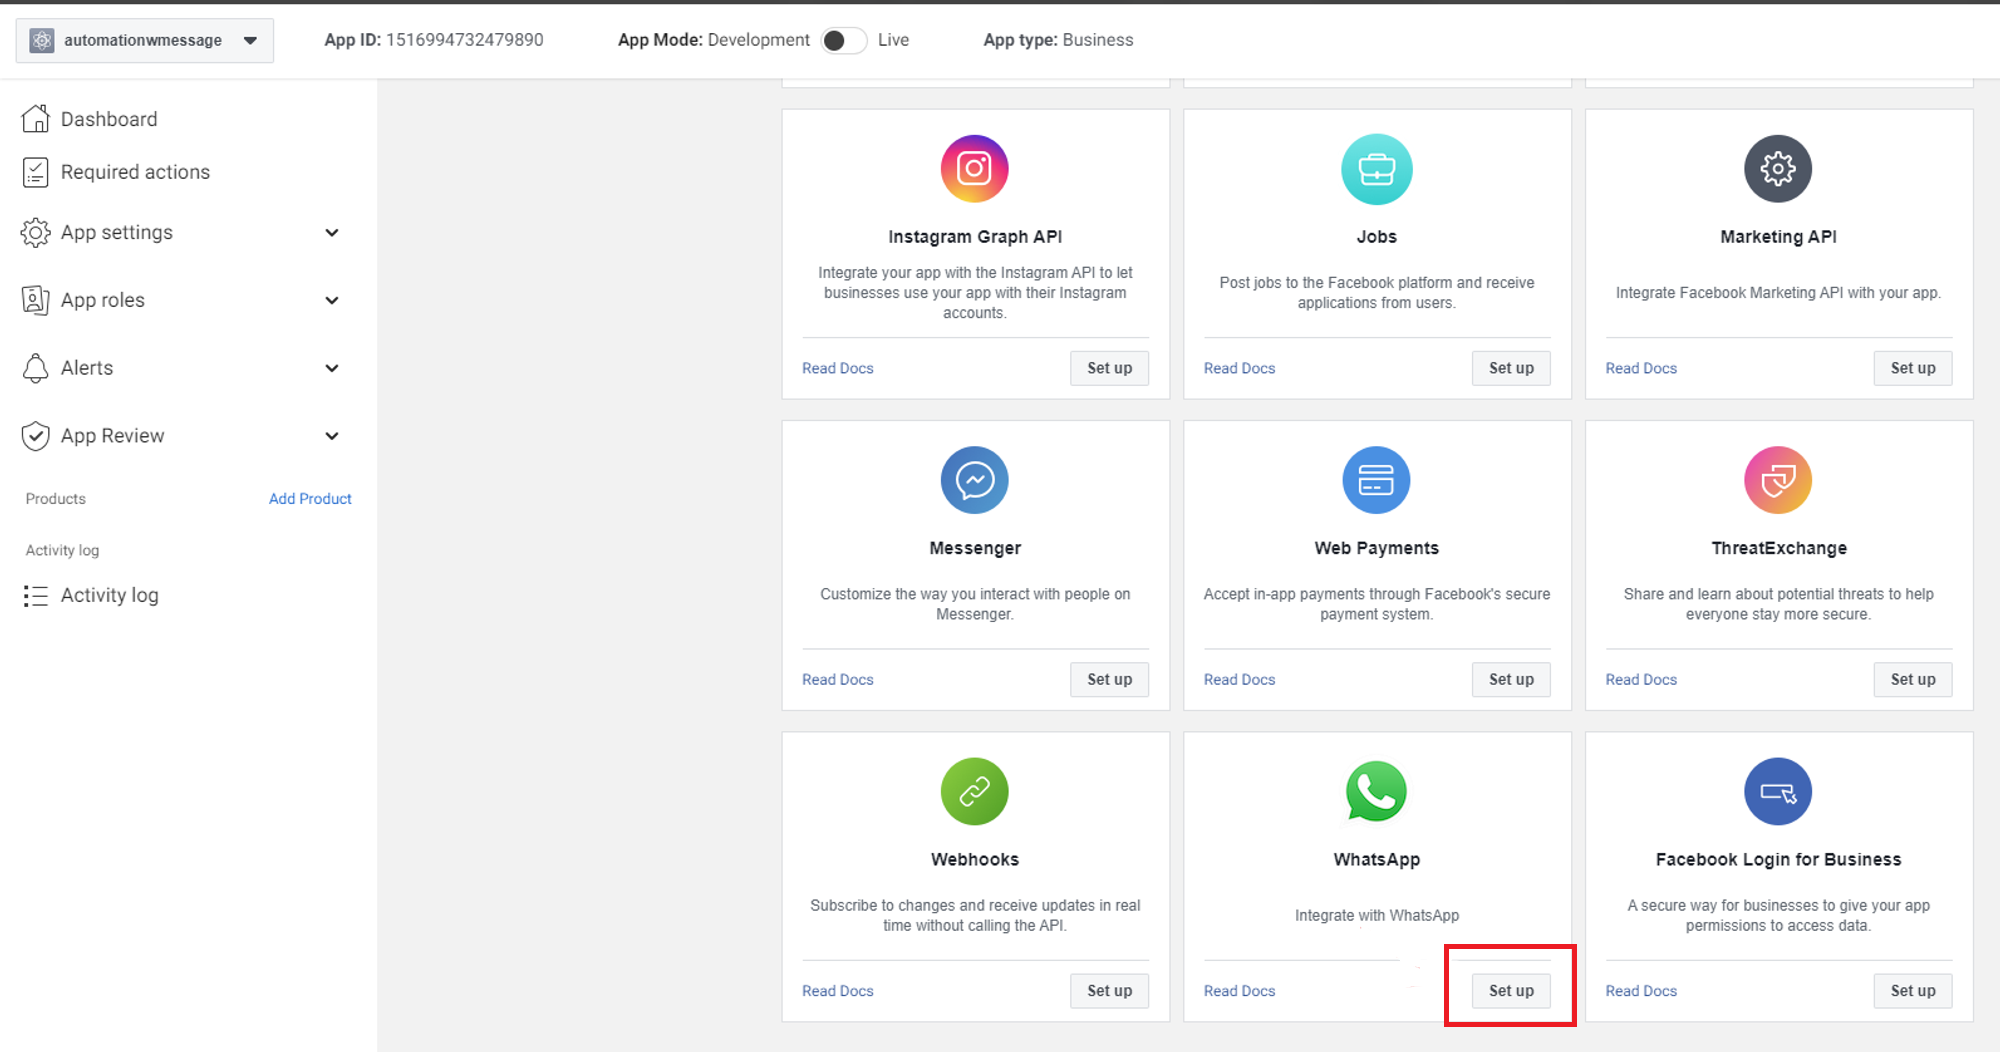
Task: Set up the WhatsApp product
Action: tap(1511, 991)
